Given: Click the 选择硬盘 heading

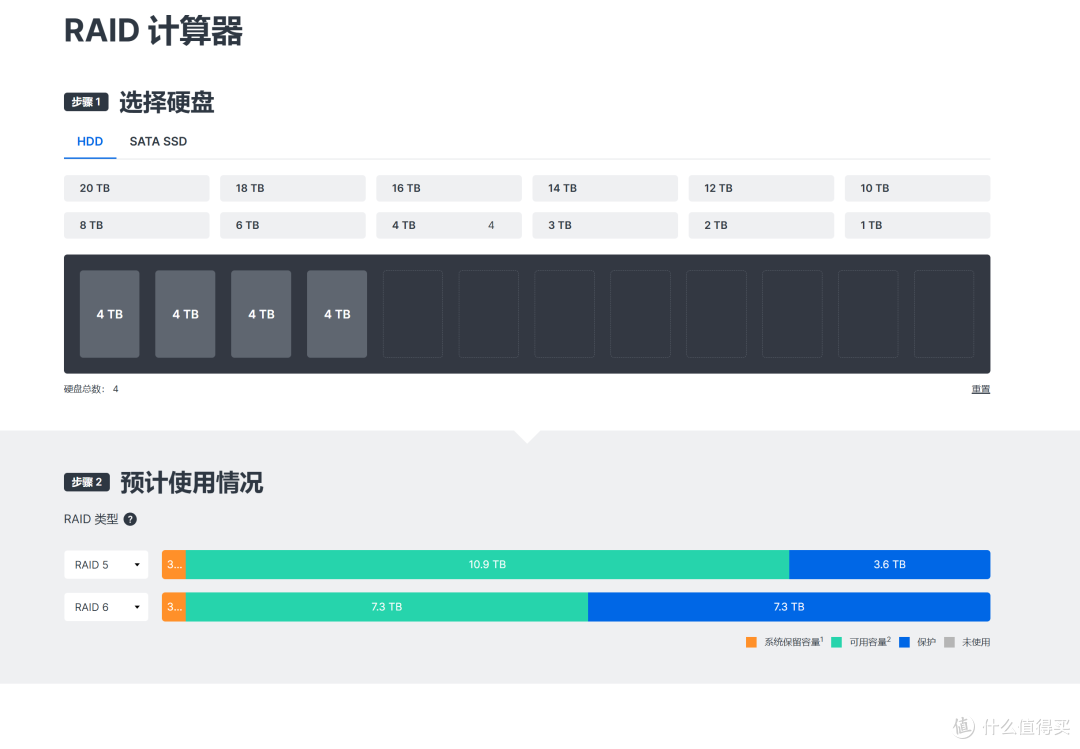Looking at the screenshot, I should coord(167,102).
